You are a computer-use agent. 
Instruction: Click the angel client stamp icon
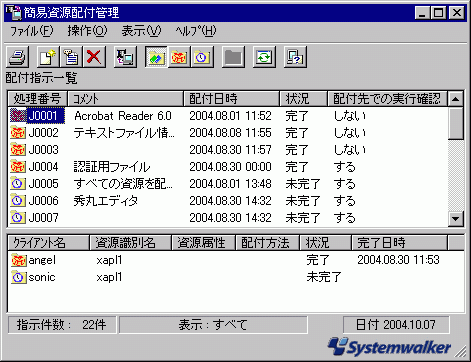[x=18, y=260]
